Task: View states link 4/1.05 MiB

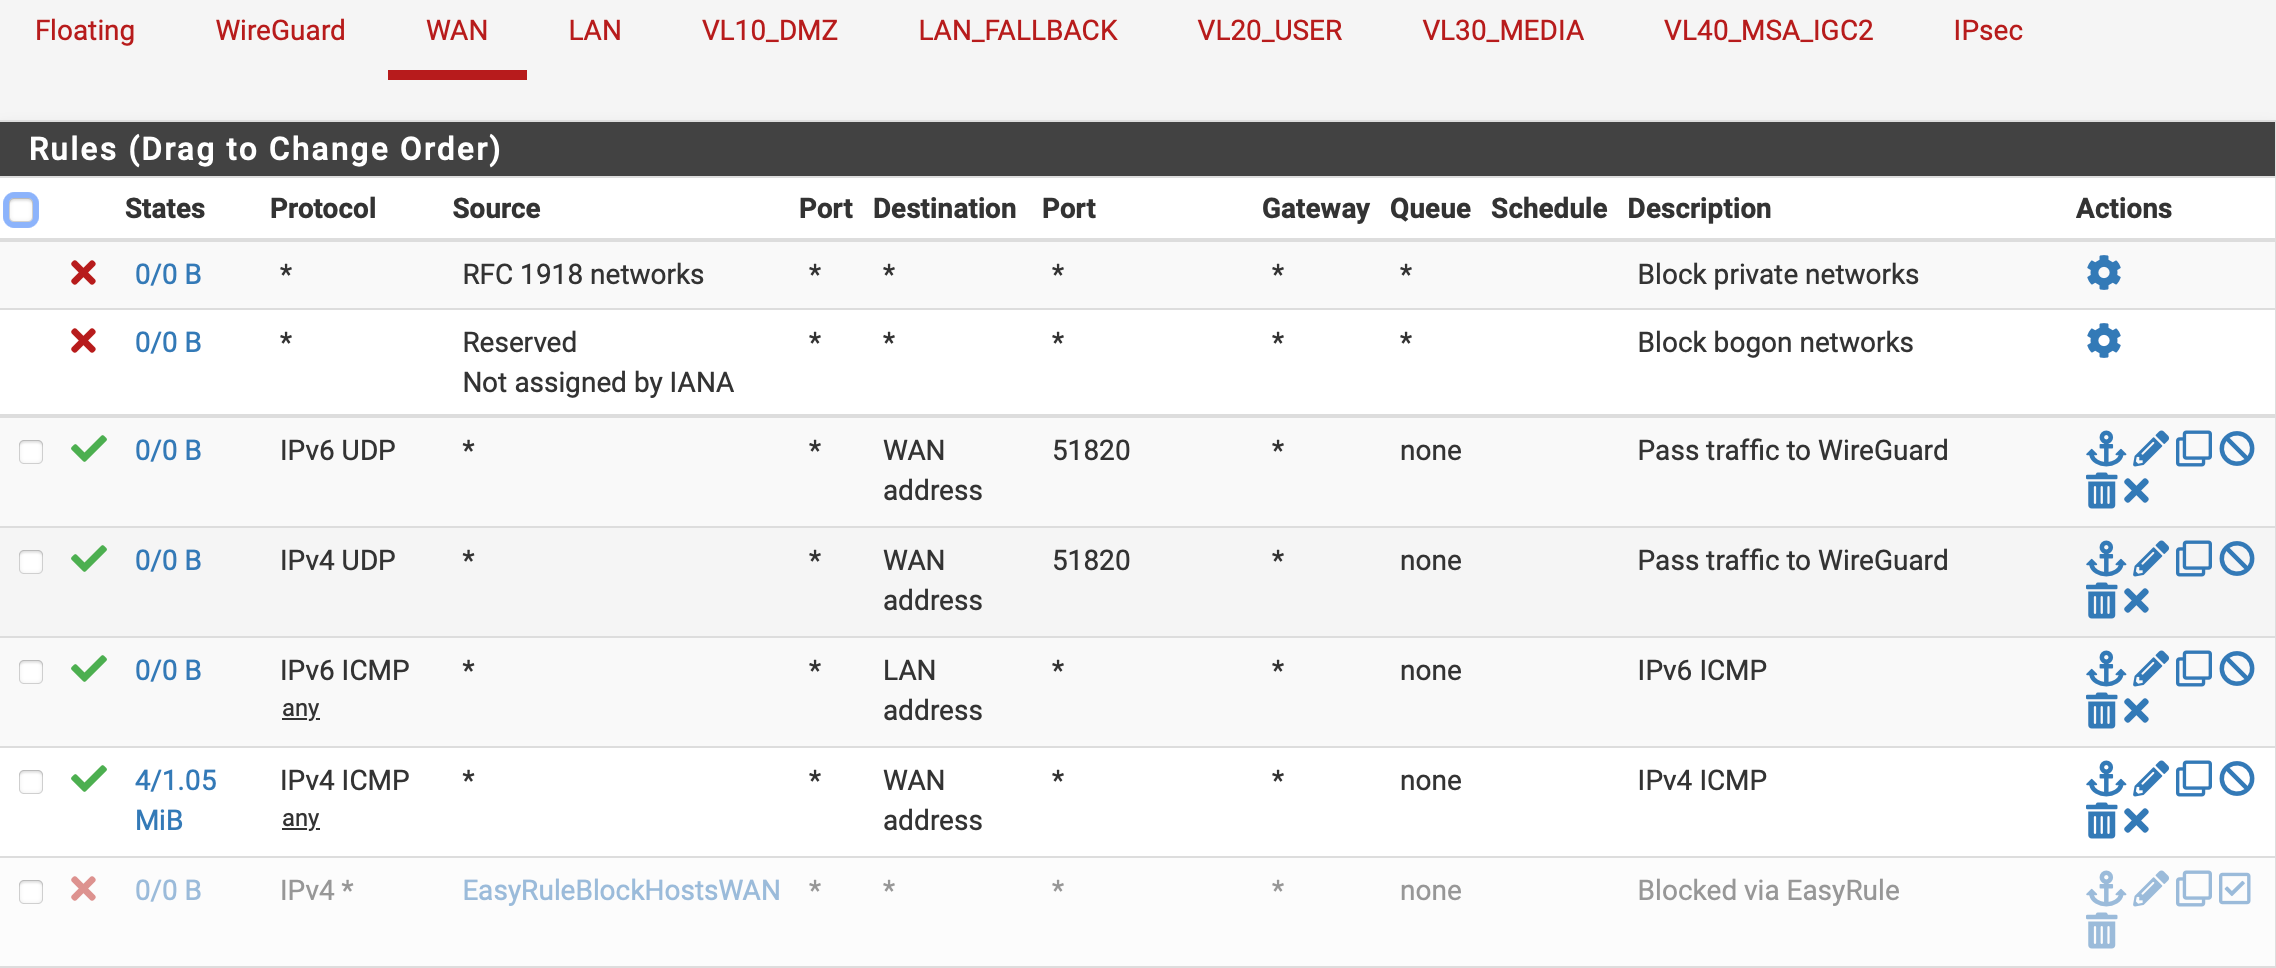Action: coord(176,800)
